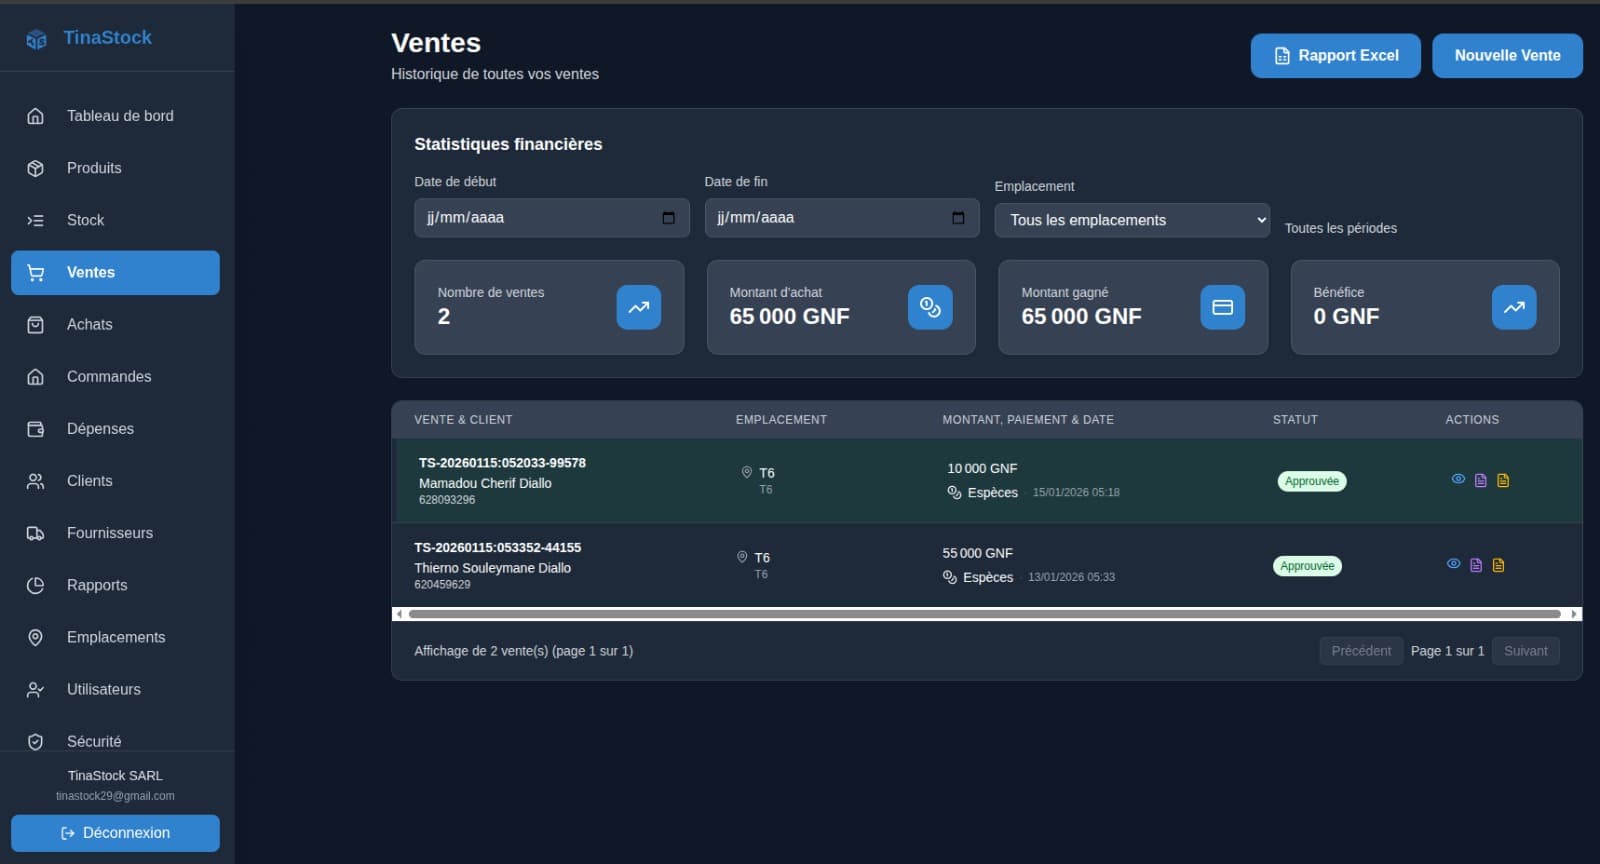
Task: Click the horizontal table scrollbar
Action: [x=985, y=614]
